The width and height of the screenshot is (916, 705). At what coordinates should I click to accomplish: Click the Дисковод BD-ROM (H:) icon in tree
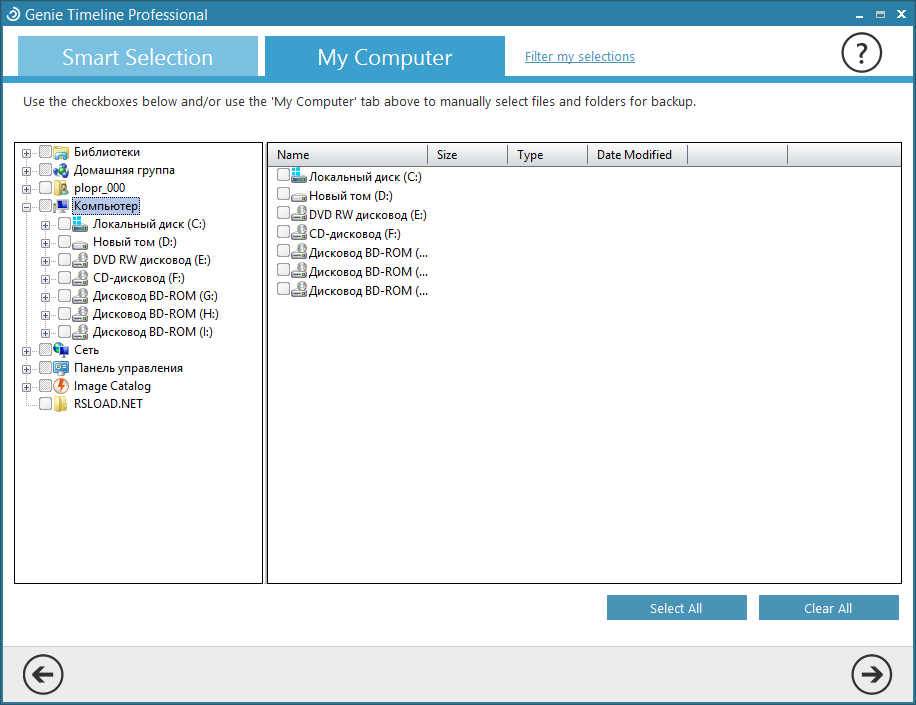tap(80, 314)
